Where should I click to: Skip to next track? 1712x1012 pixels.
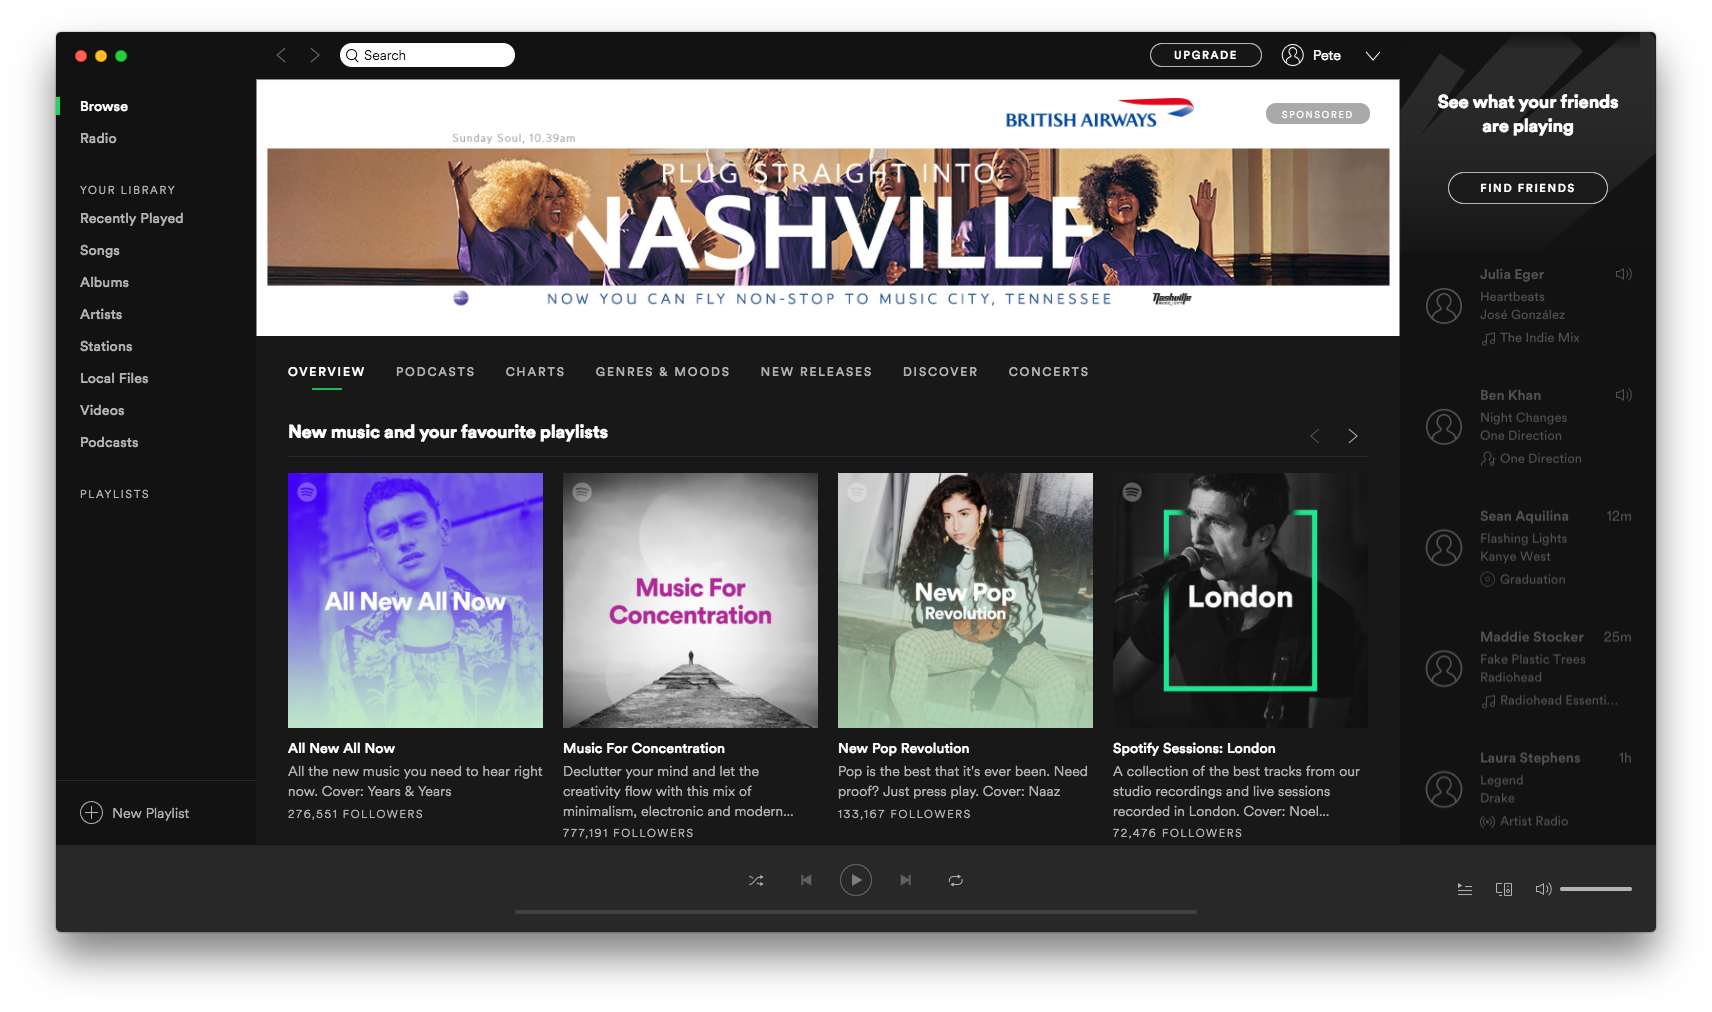905,880
